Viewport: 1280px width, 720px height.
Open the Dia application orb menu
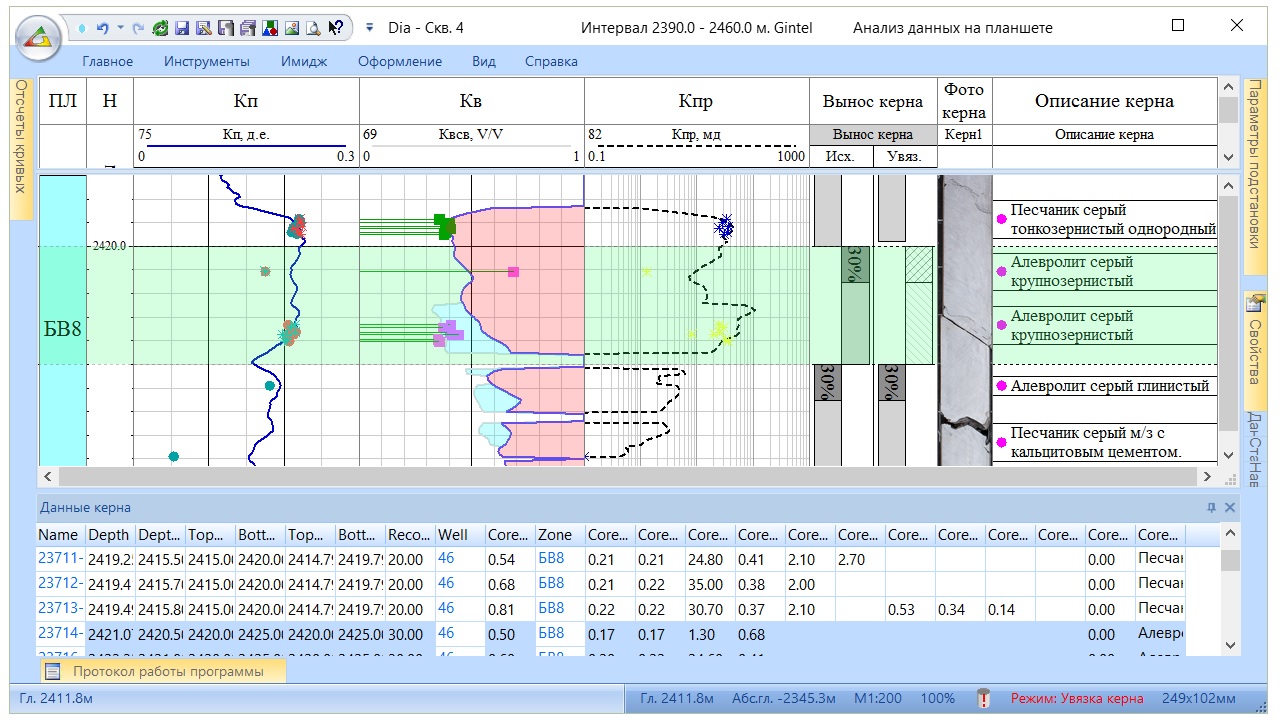tap(37, 39)
